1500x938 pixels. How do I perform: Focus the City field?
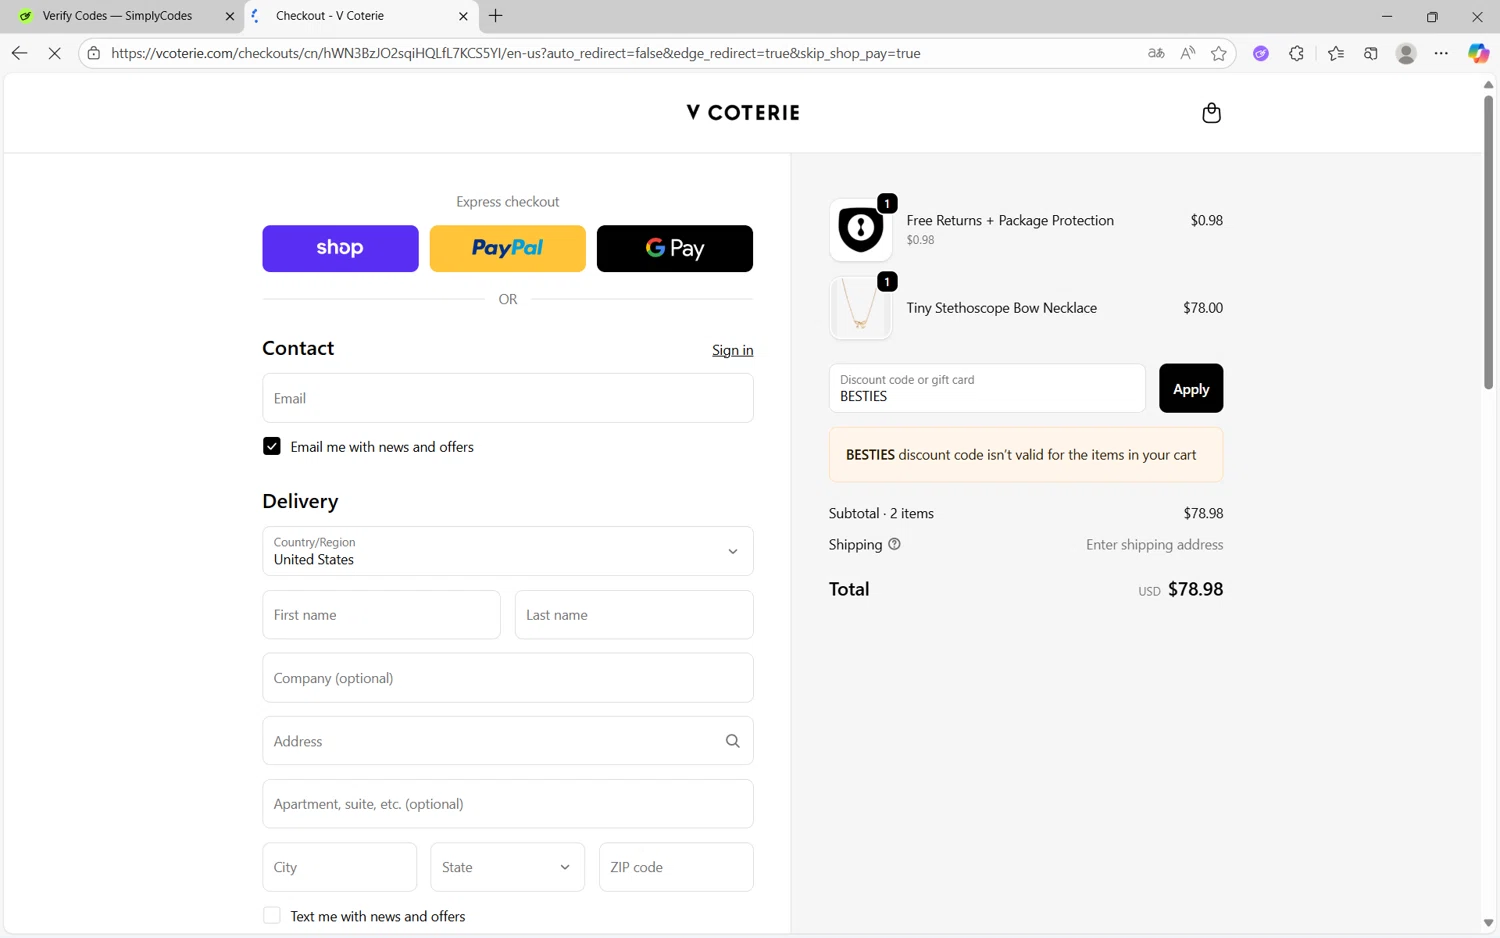tap(340, 867)
